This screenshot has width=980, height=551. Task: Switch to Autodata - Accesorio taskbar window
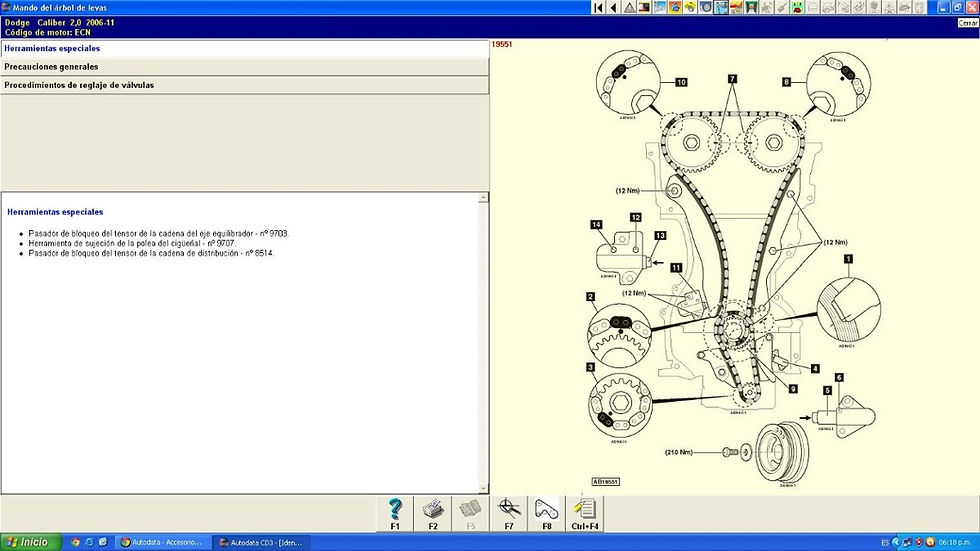click(x=162, y=542)
